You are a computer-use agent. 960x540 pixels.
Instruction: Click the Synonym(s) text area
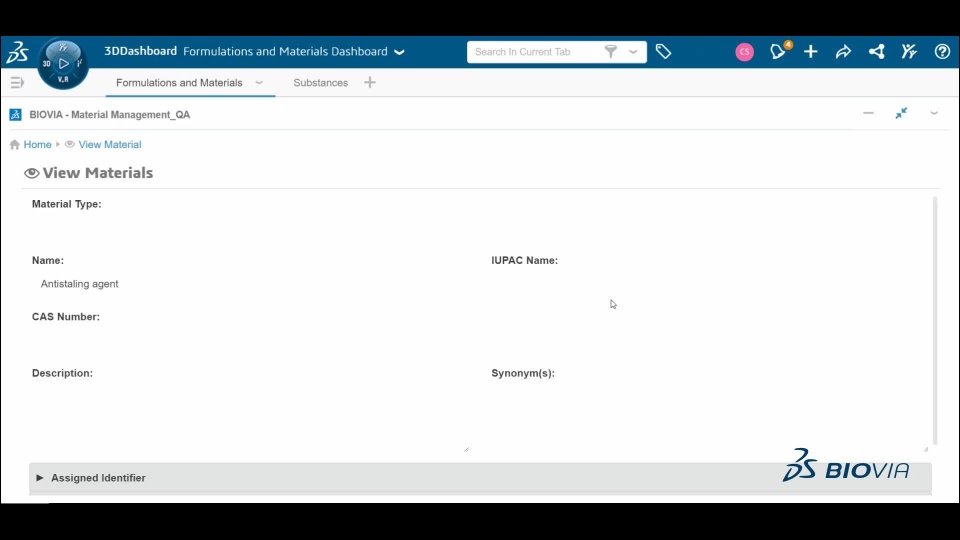click(x=710, y=418)
